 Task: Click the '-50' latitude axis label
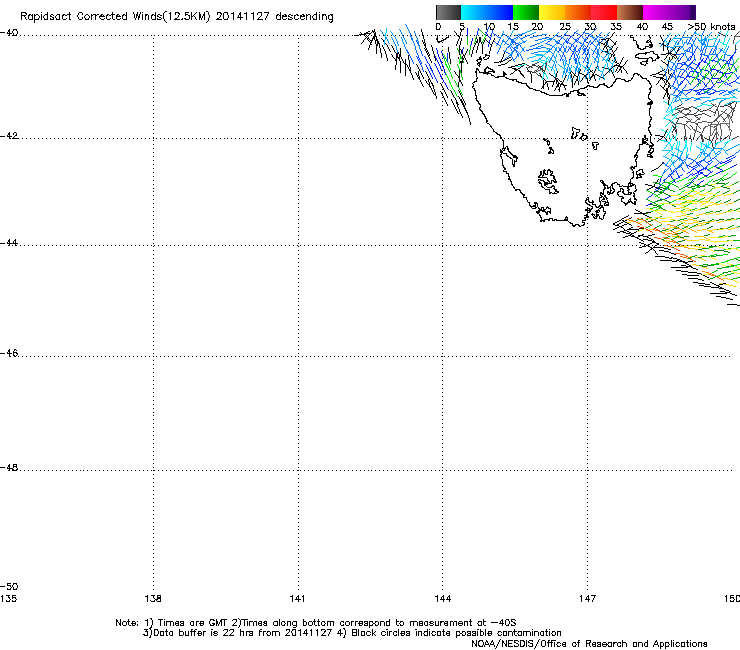point(9,586)
